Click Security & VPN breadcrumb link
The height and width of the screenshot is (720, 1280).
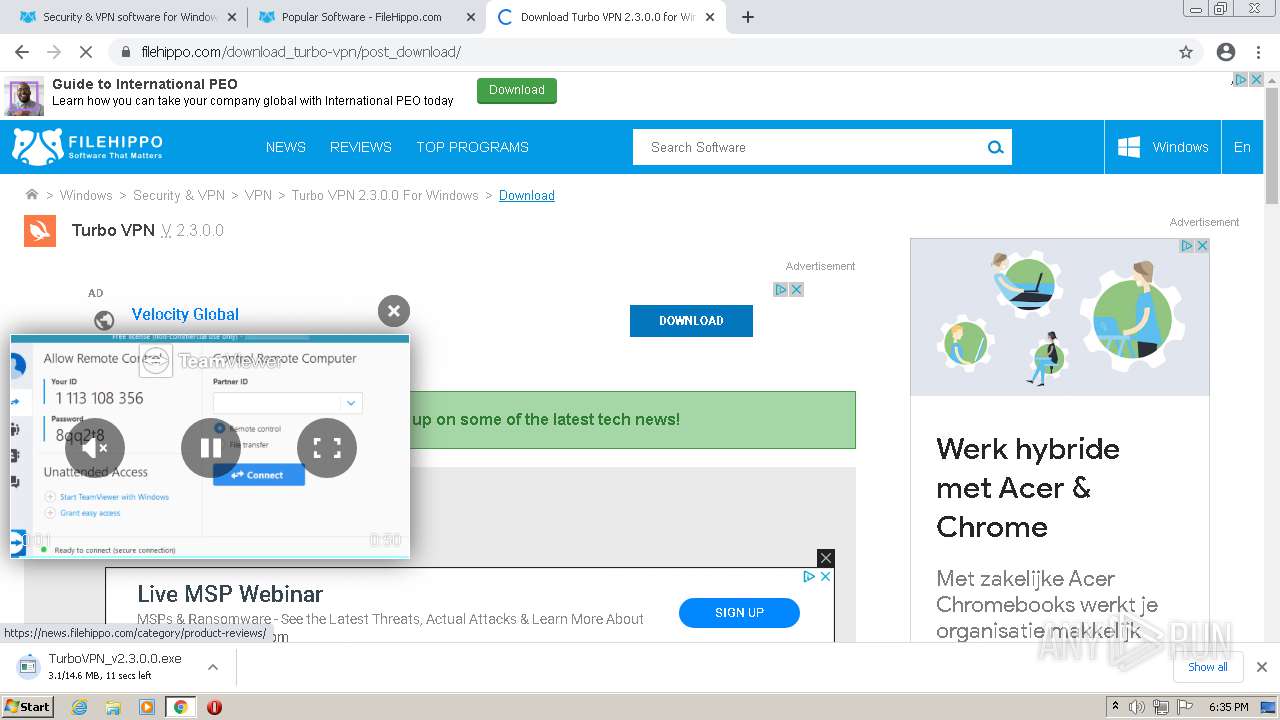[x=179, y=195]
